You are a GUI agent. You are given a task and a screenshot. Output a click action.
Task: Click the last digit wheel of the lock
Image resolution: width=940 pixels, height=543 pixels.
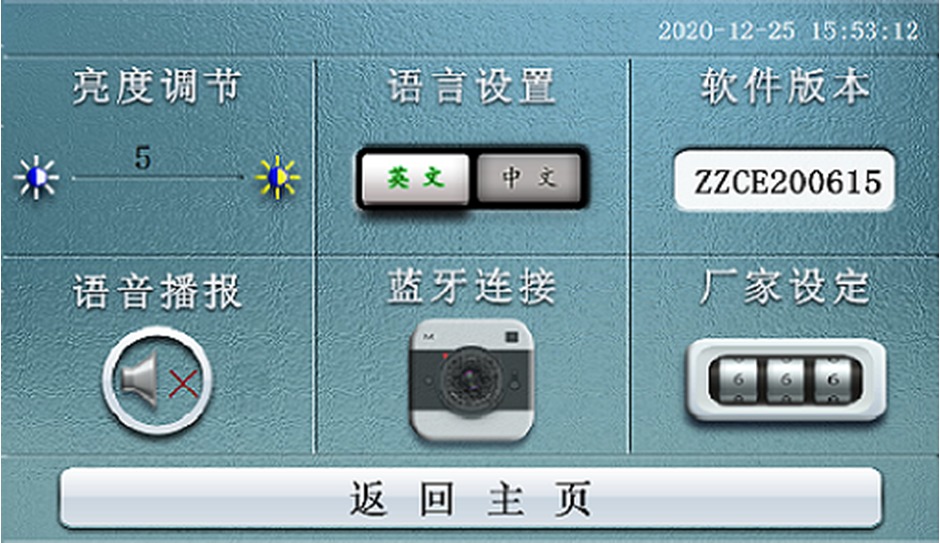(x=833, y=380)
